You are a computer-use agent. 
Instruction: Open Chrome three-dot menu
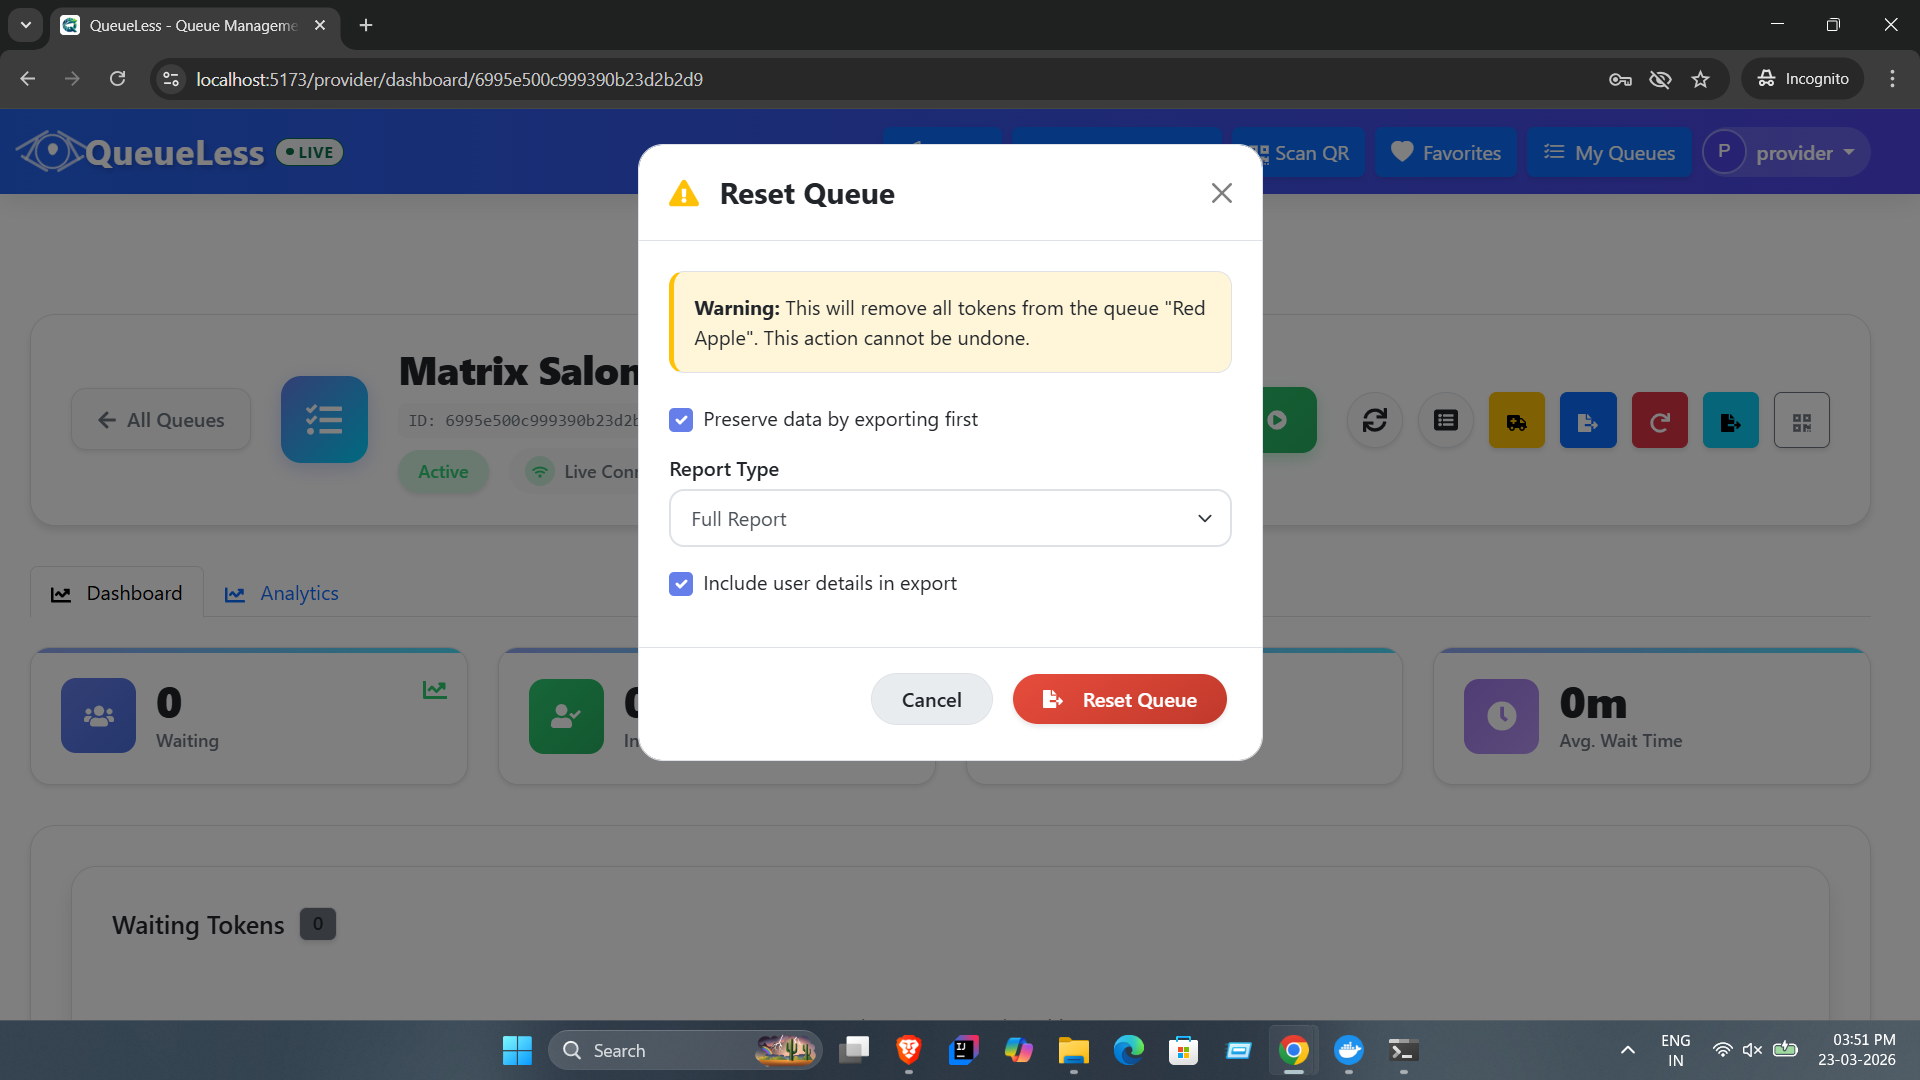[x=1892, y=79]
